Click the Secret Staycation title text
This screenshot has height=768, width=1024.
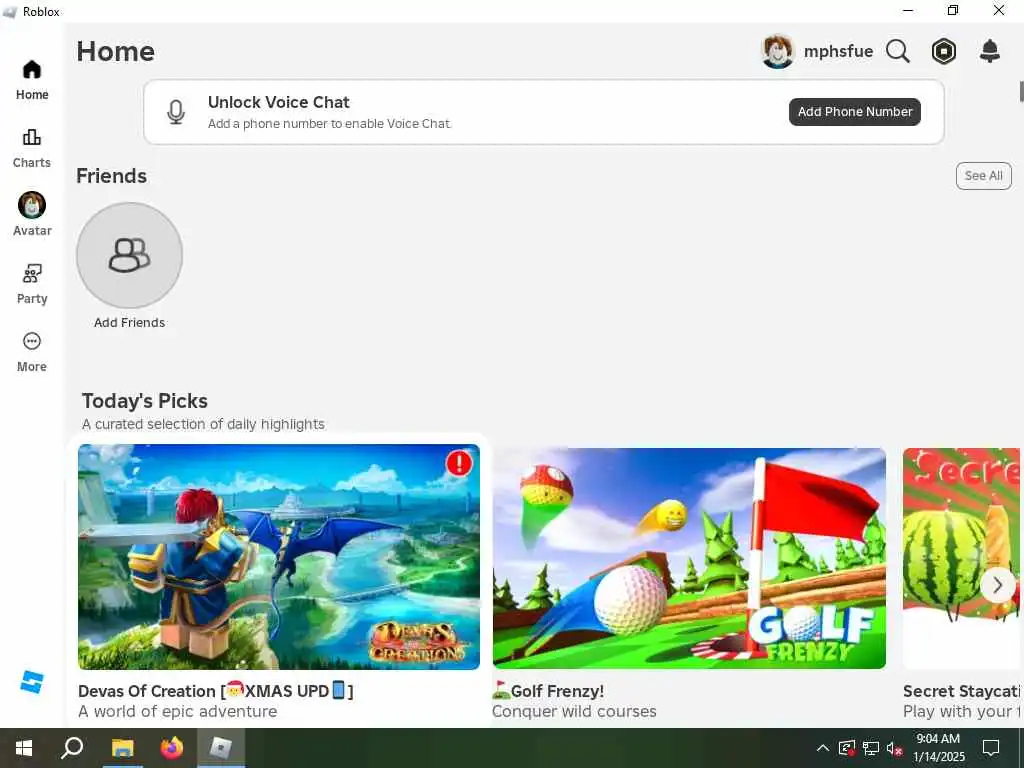(961, 690)
